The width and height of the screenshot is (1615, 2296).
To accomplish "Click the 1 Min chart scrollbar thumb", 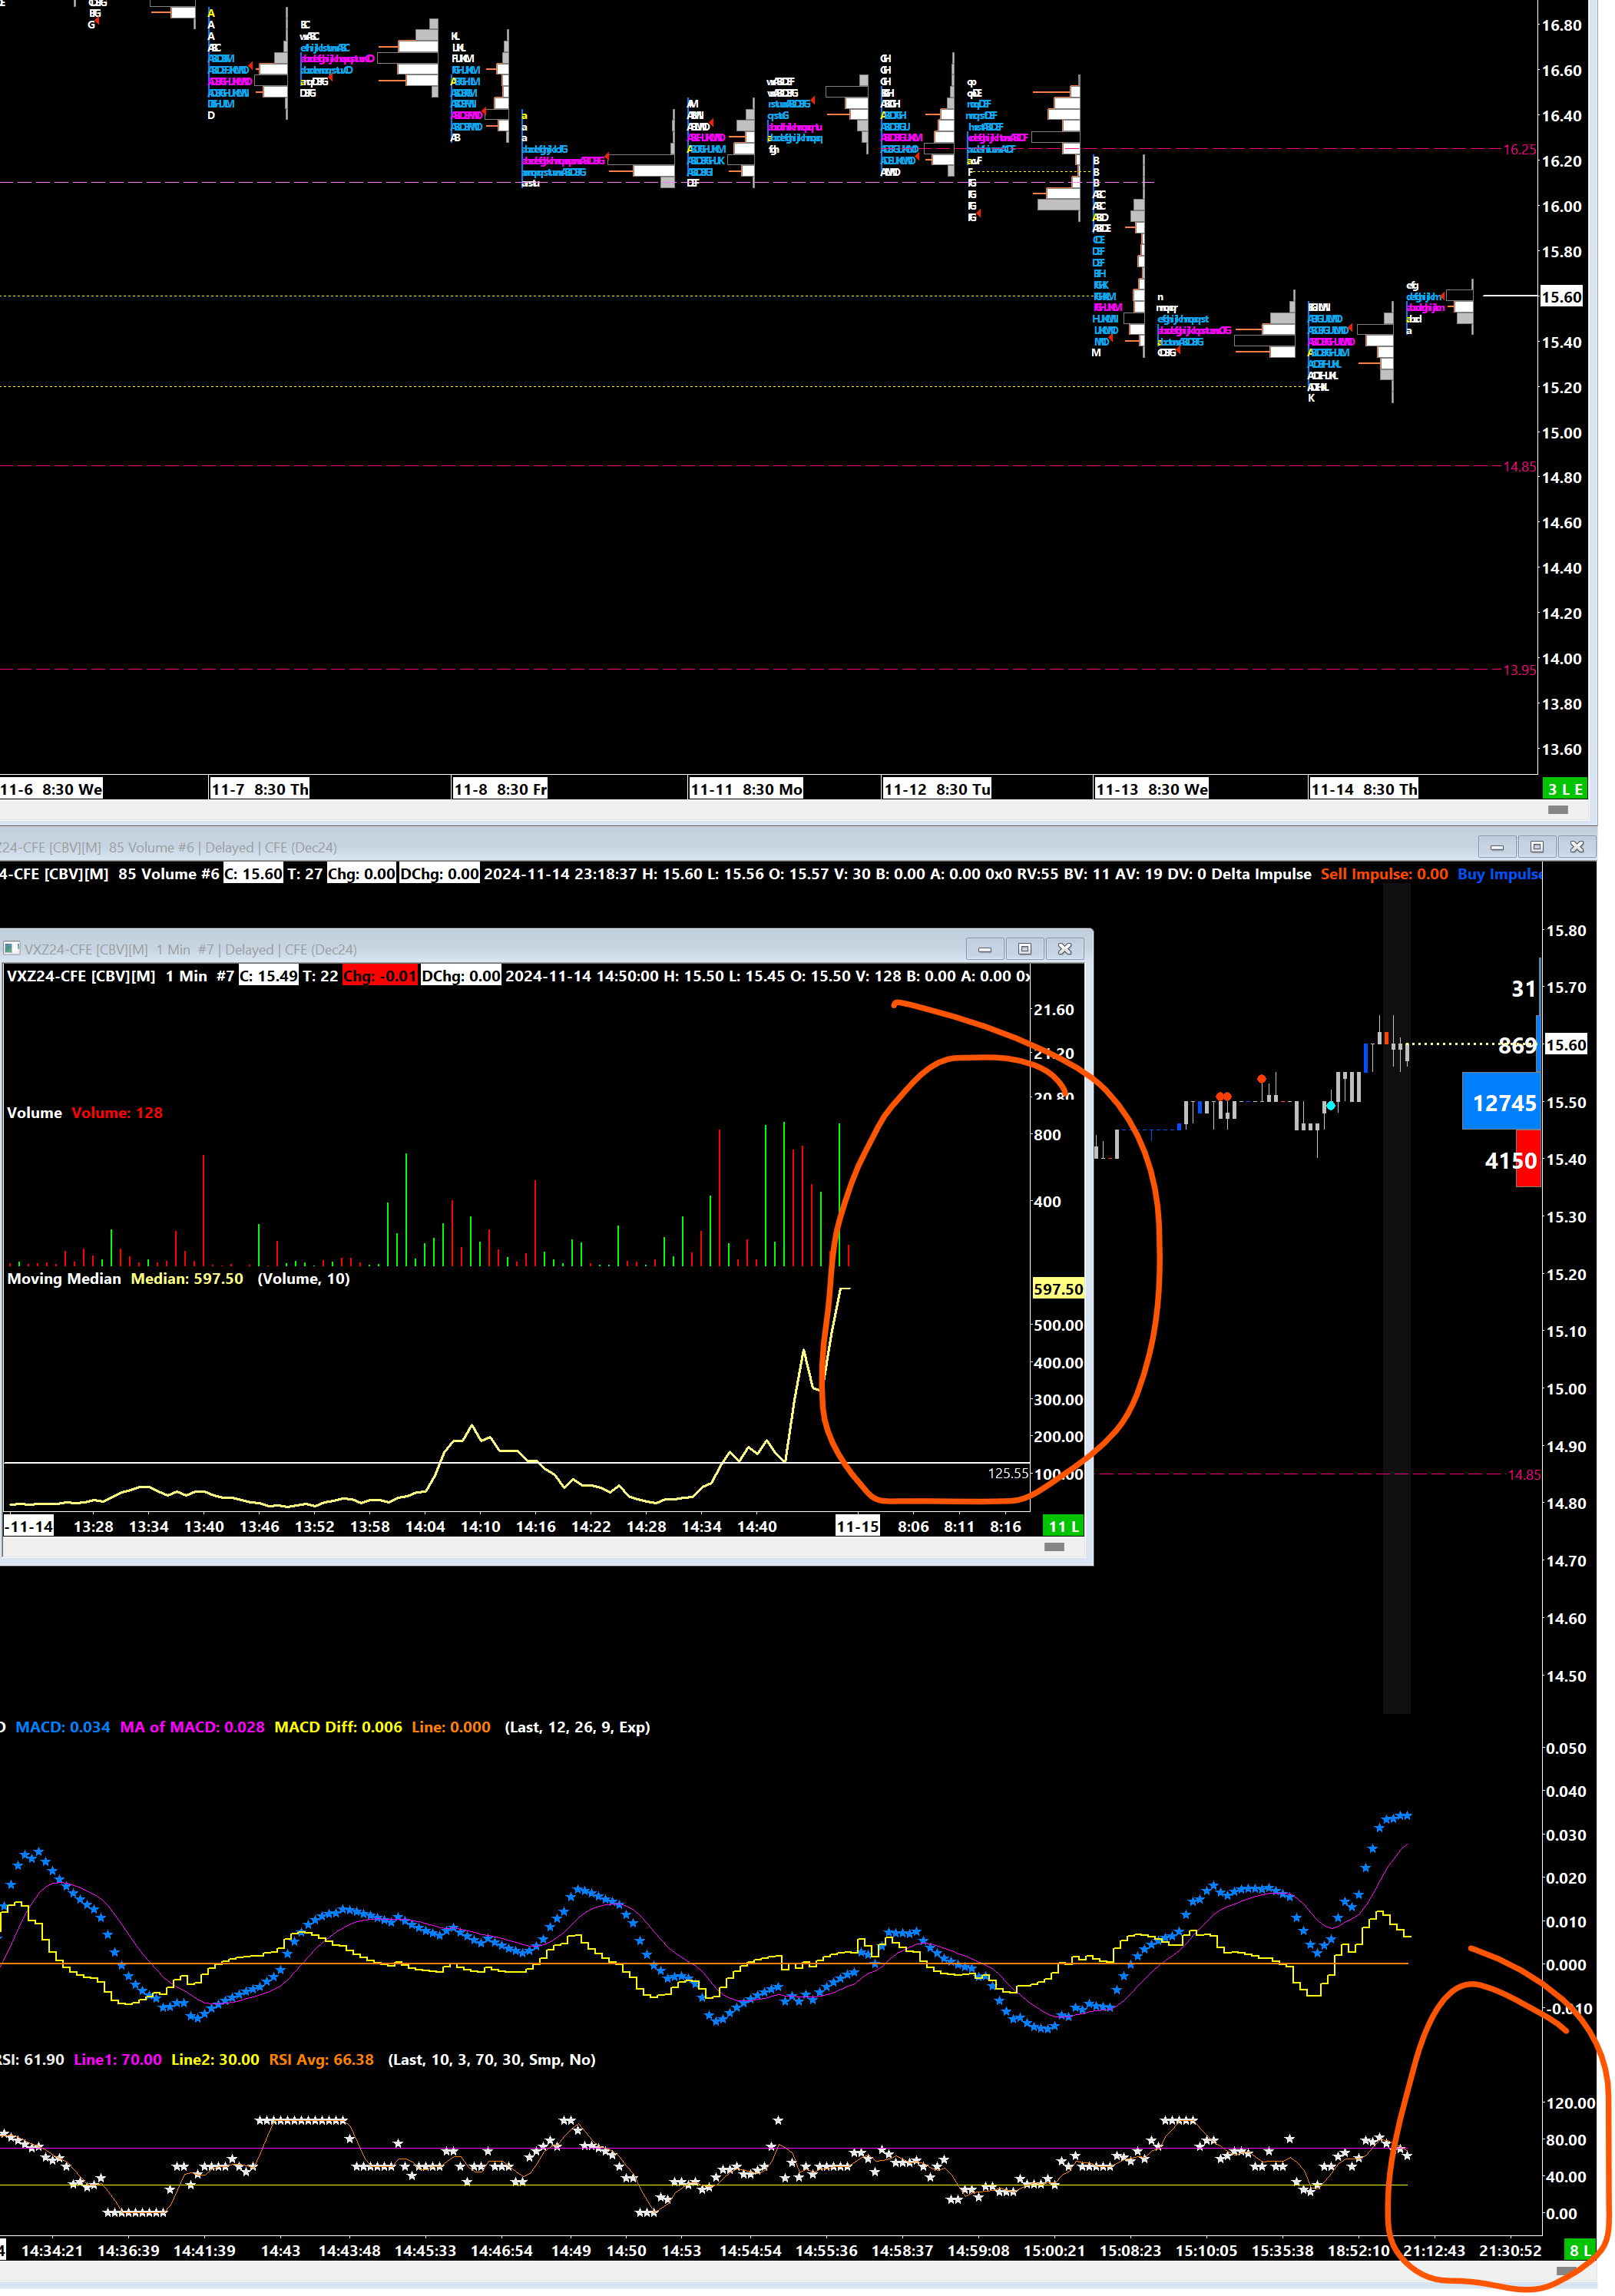I will (1053, 1547).
